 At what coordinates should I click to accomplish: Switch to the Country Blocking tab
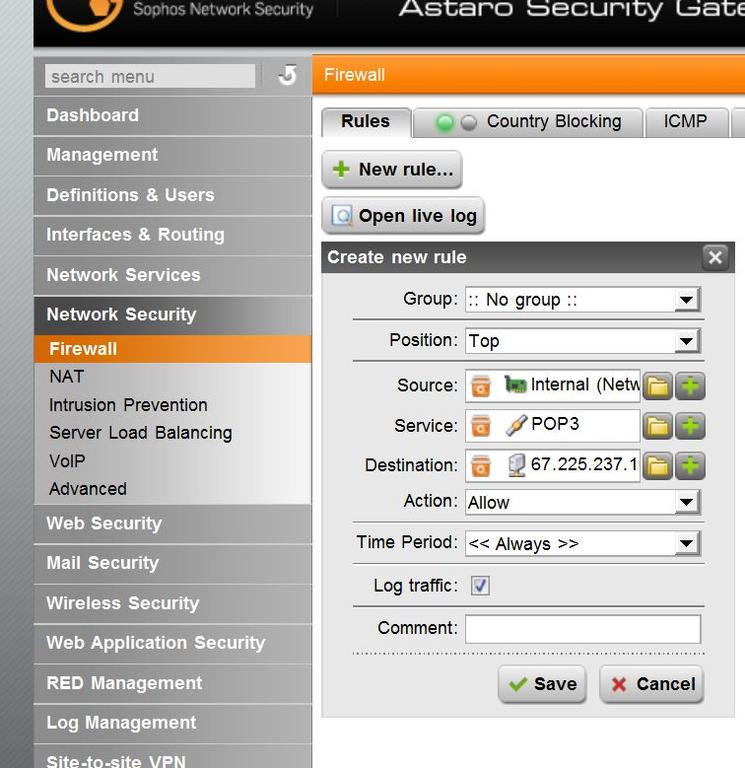[x=528, y=122]
